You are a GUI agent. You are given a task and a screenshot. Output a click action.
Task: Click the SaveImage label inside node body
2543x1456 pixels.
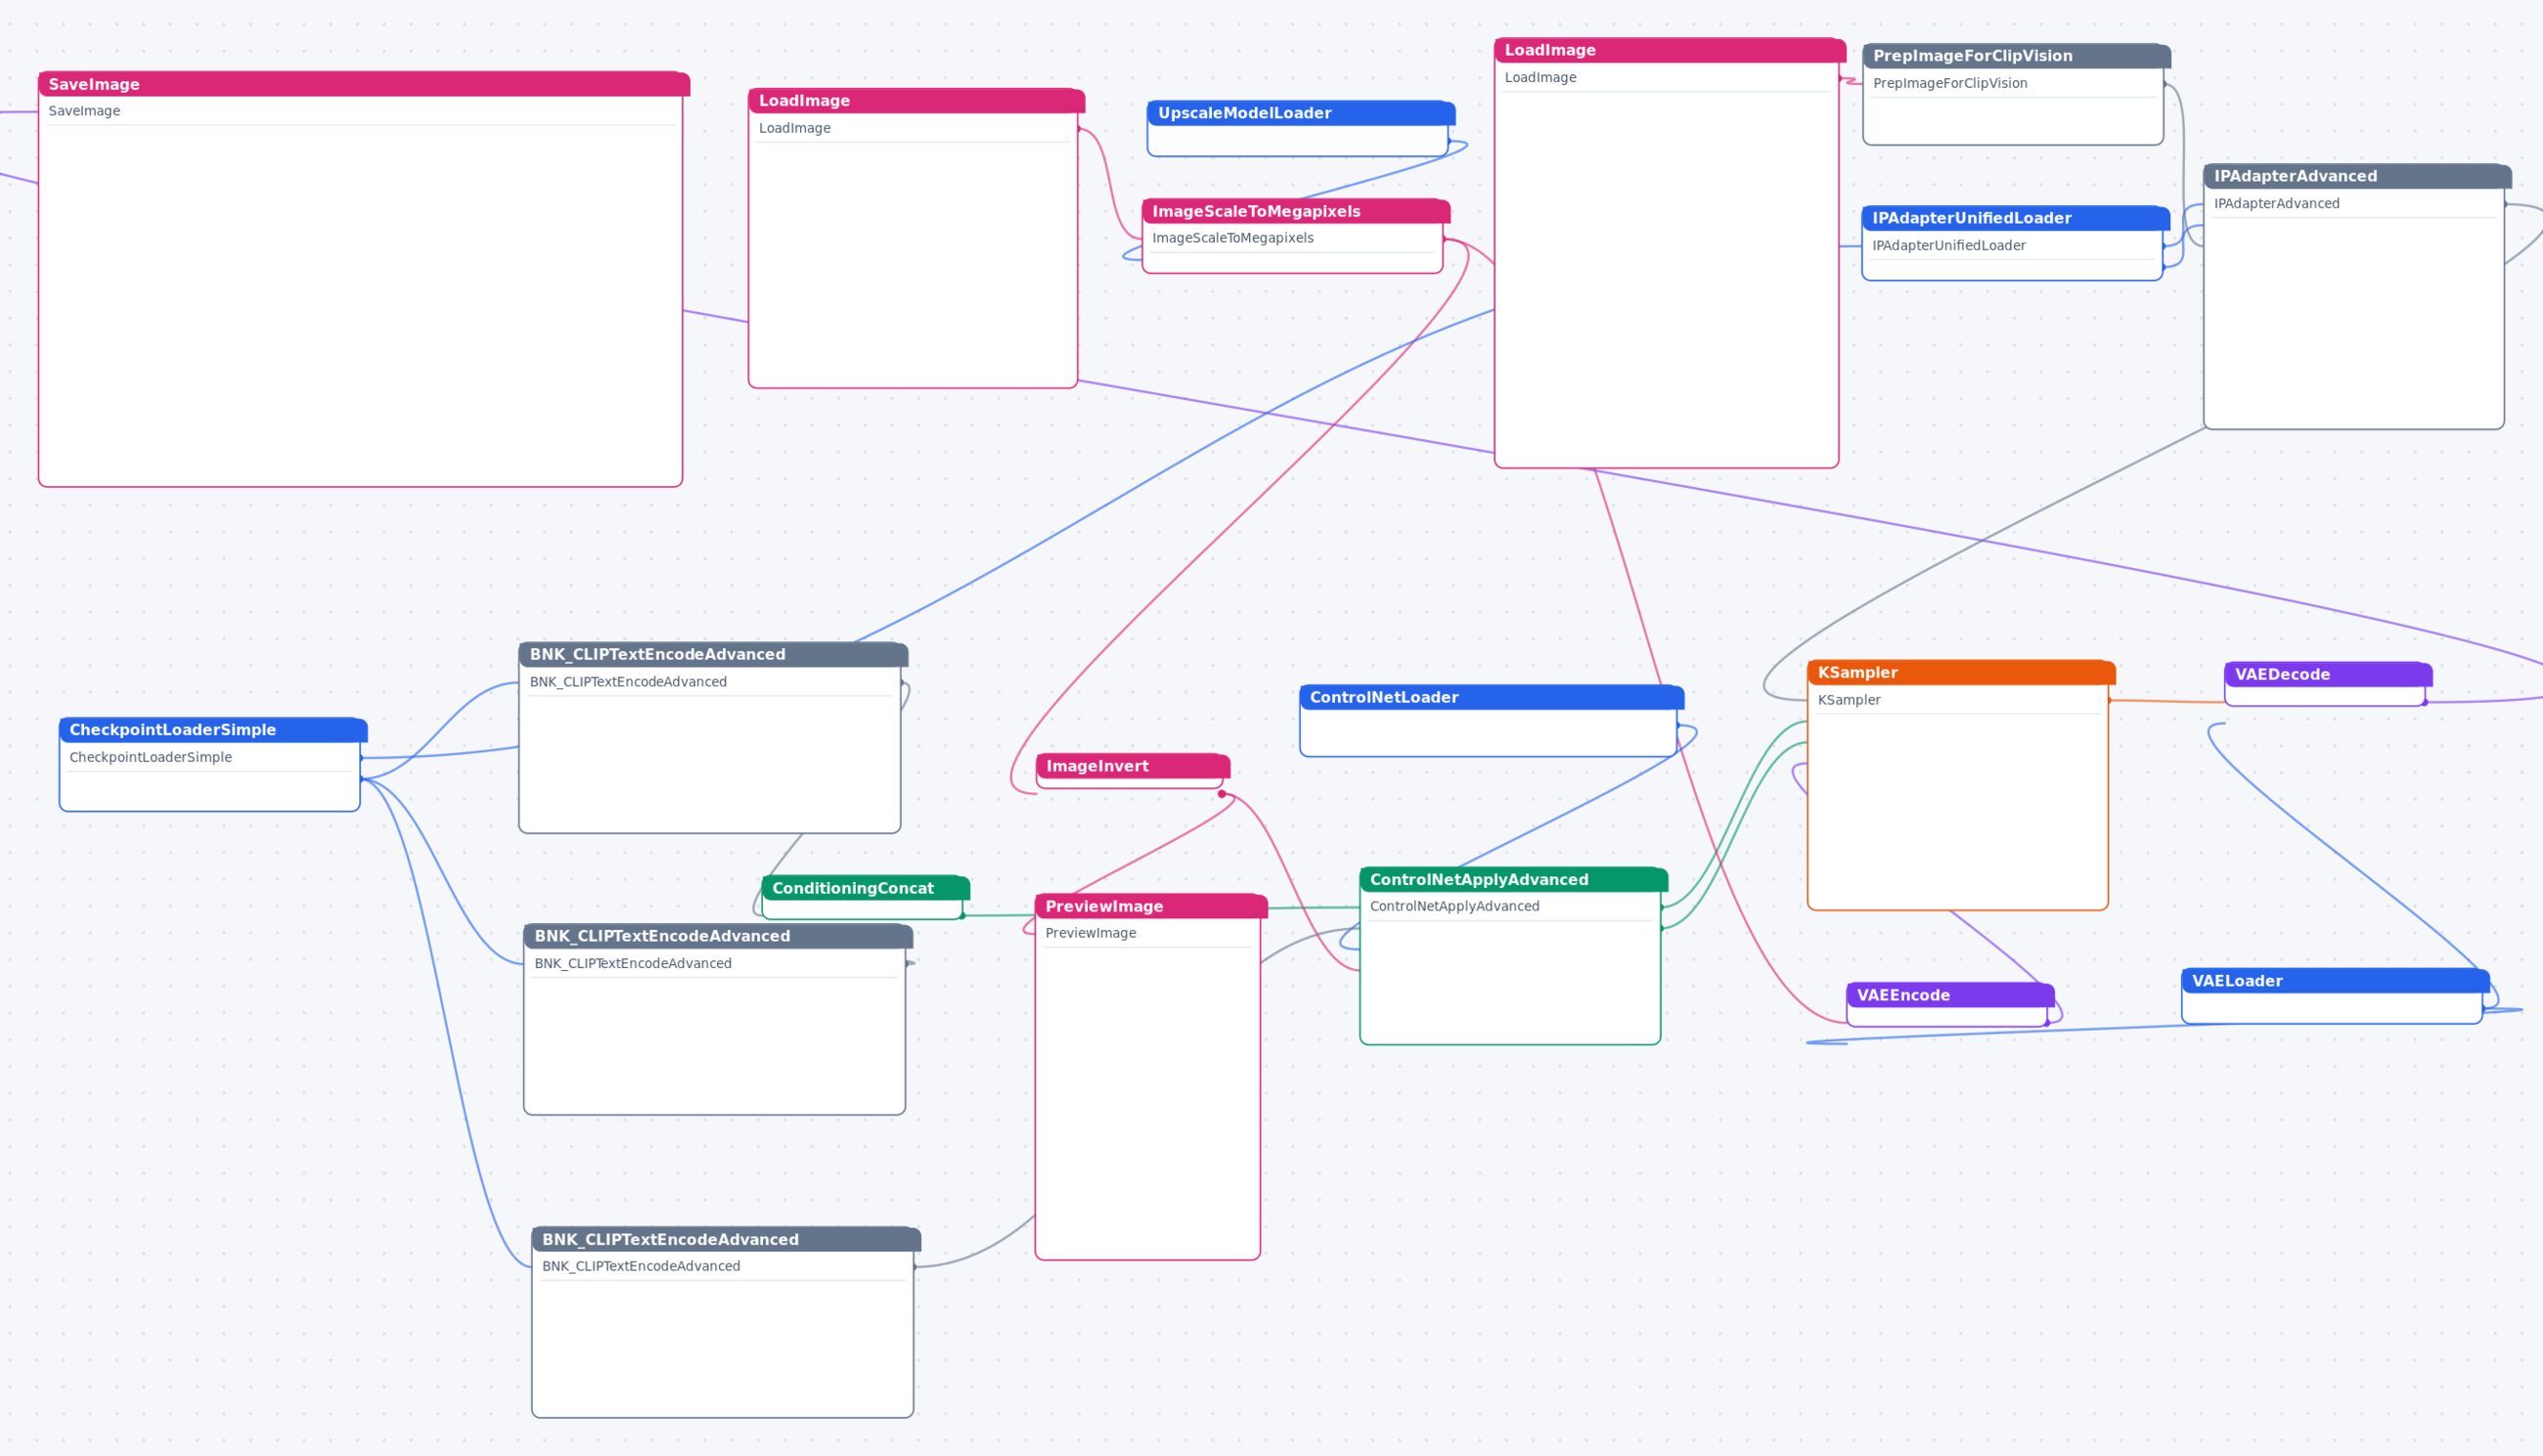coord(84,111)
